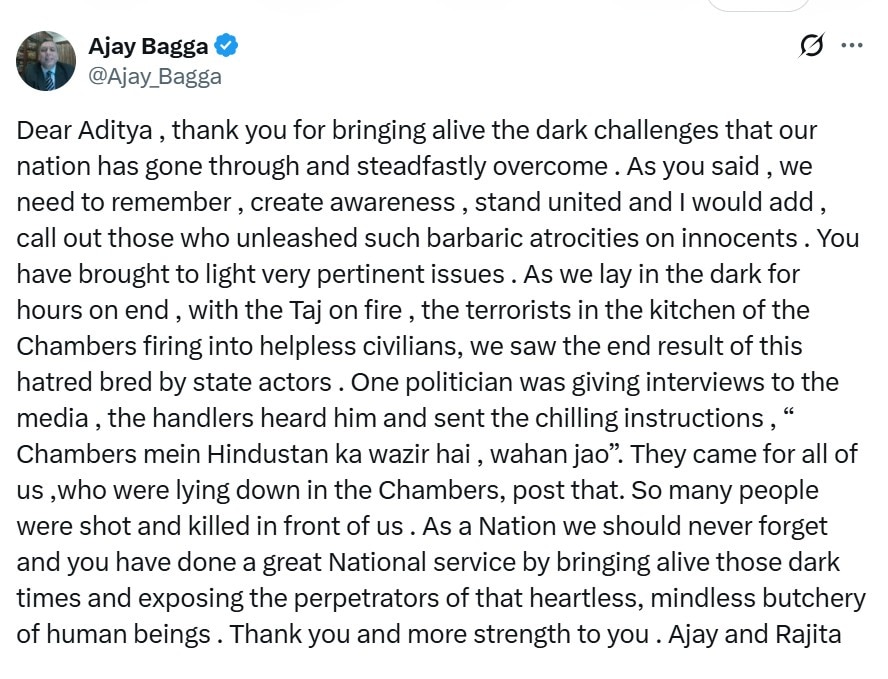888x679 pixels.
Task: Open the Grok explain-post icon
Action: 813,46
